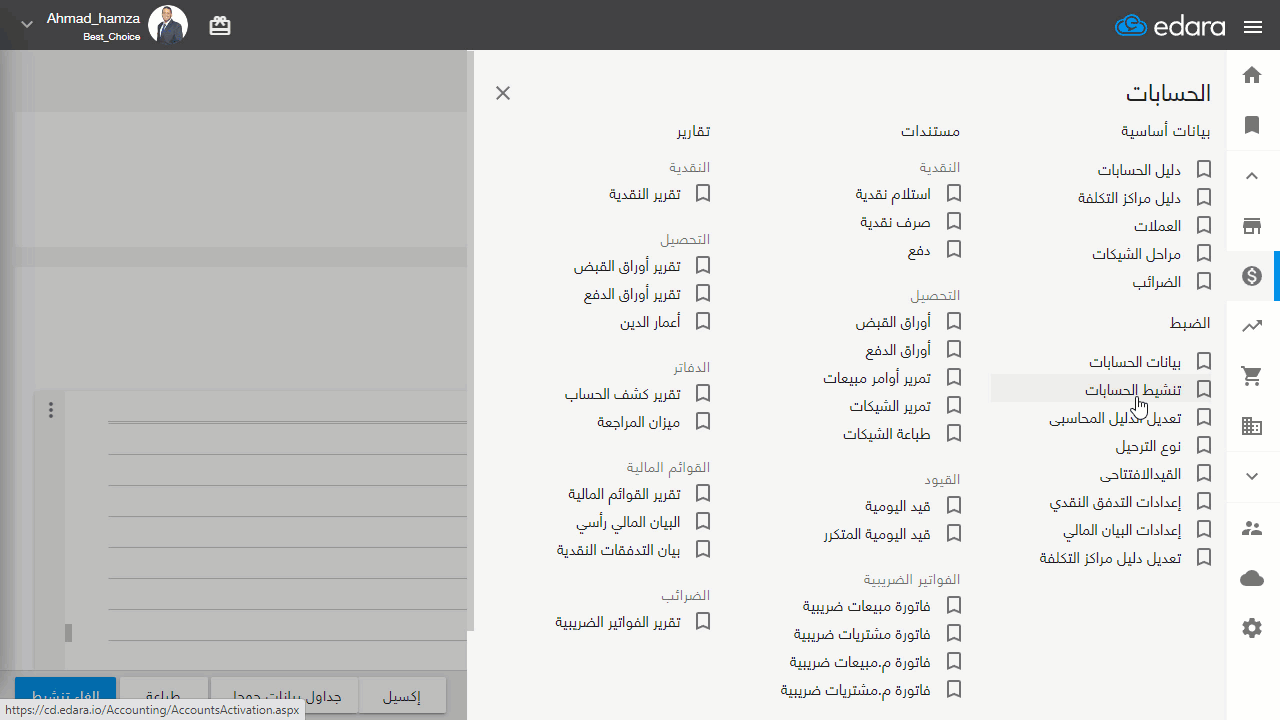Open the cloud icon in sidebar

(x=1252, y=578)
